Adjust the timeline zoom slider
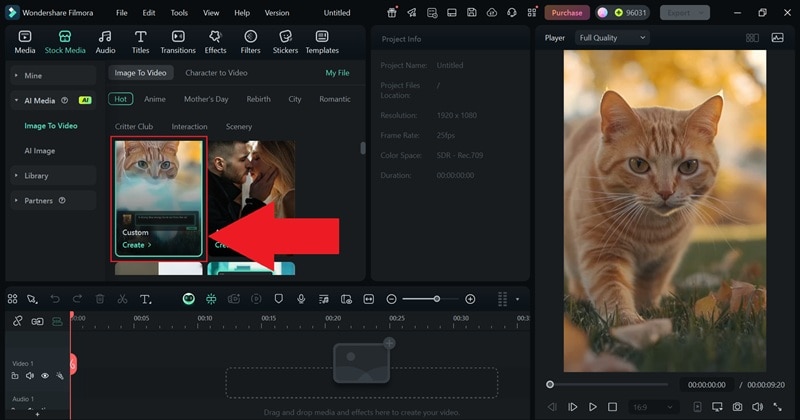The height and width of the screenshot is (420, 800). [437, 299]
